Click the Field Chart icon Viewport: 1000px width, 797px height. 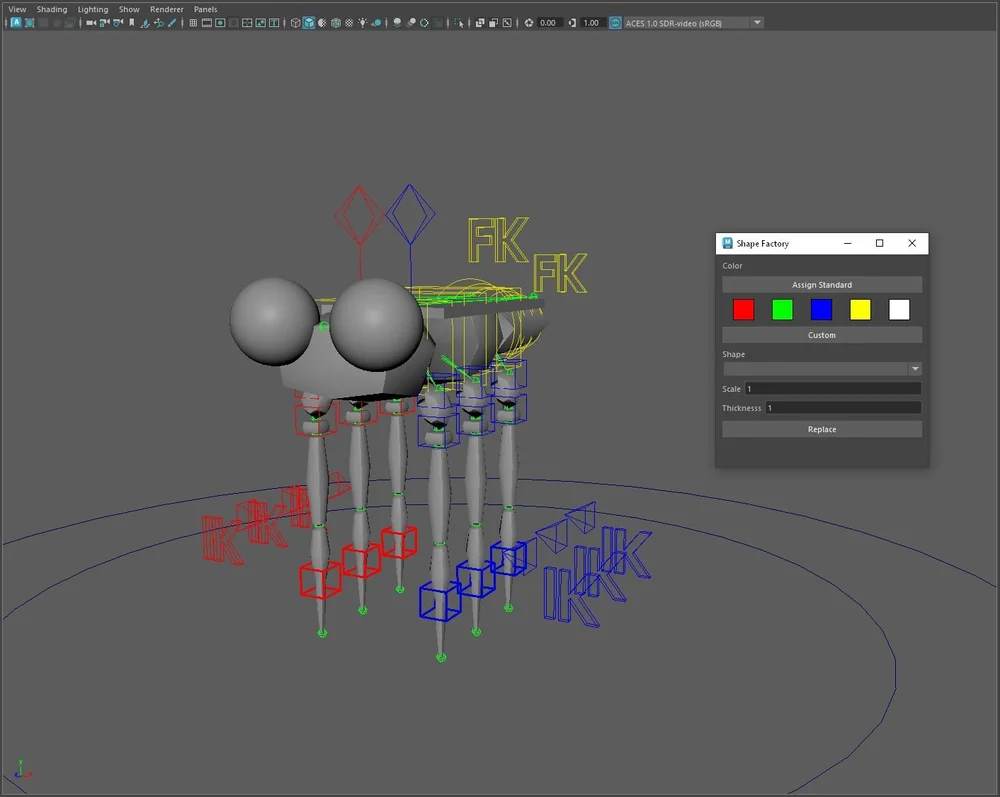(247, 23)
